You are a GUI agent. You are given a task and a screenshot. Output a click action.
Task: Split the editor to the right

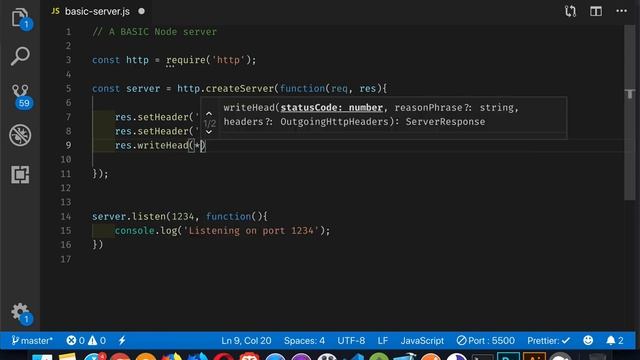596,11
